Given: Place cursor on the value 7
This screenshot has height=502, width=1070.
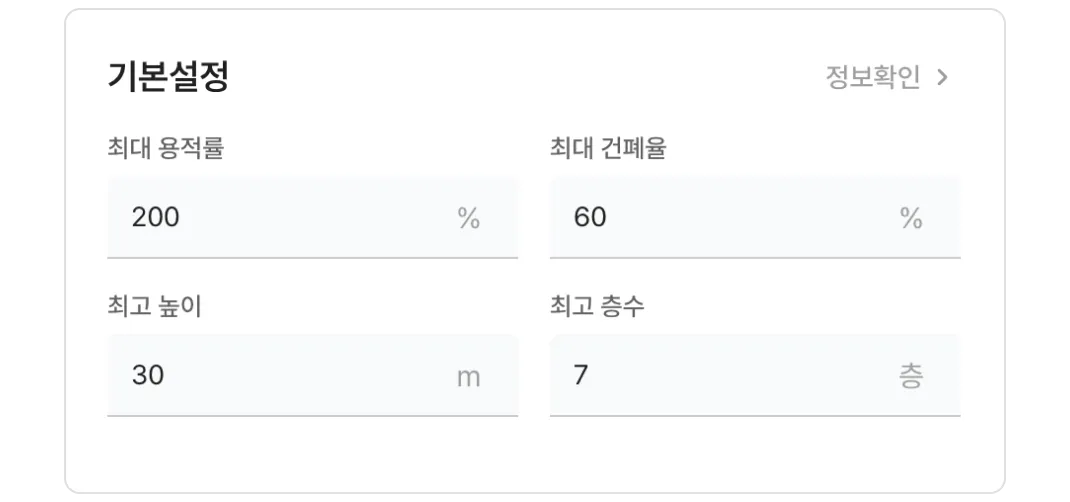Looking at the screenshot, I should [581, 375].
